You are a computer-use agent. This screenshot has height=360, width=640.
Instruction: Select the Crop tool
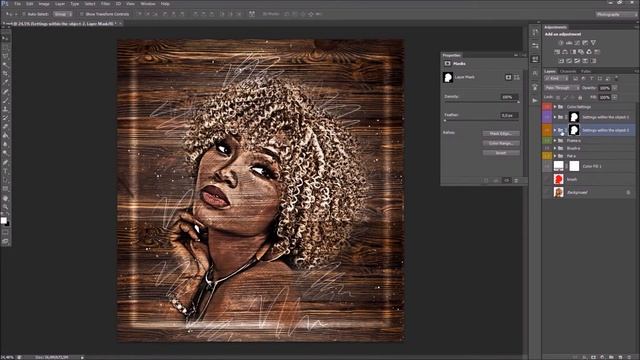pyautogui.click(x=5, y=74)
